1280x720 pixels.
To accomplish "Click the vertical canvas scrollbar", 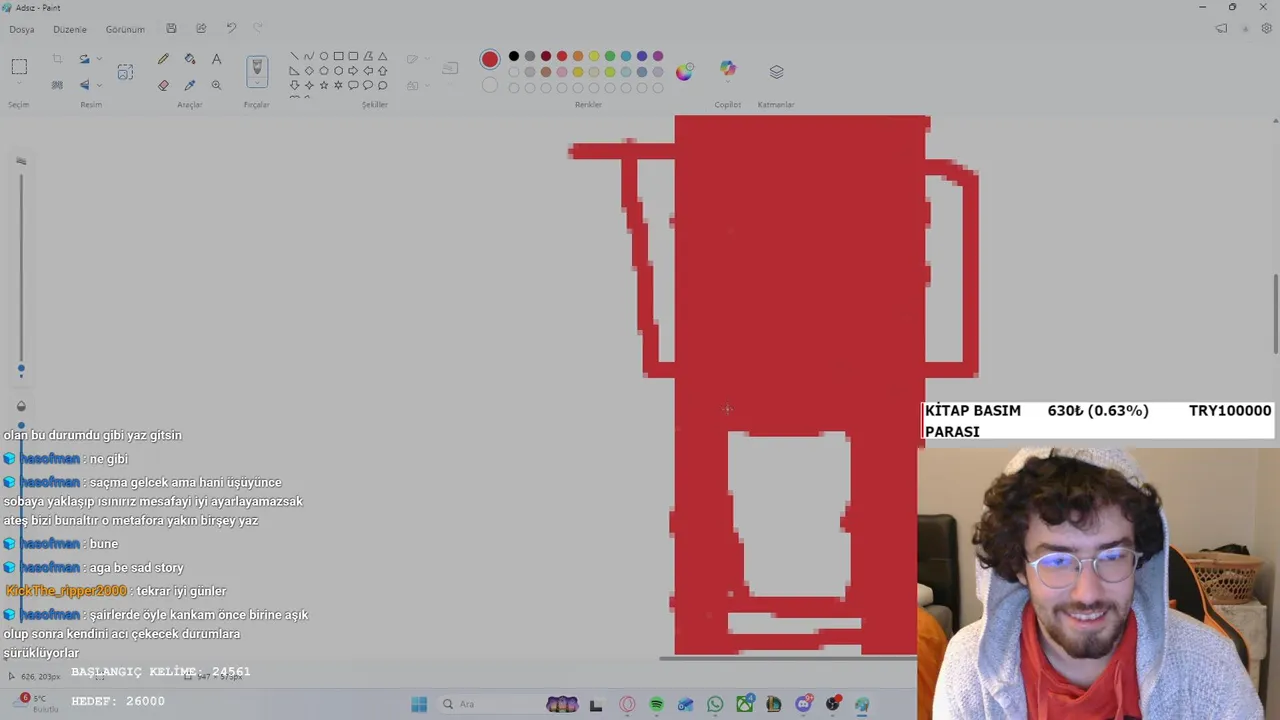I will 1275,313.
